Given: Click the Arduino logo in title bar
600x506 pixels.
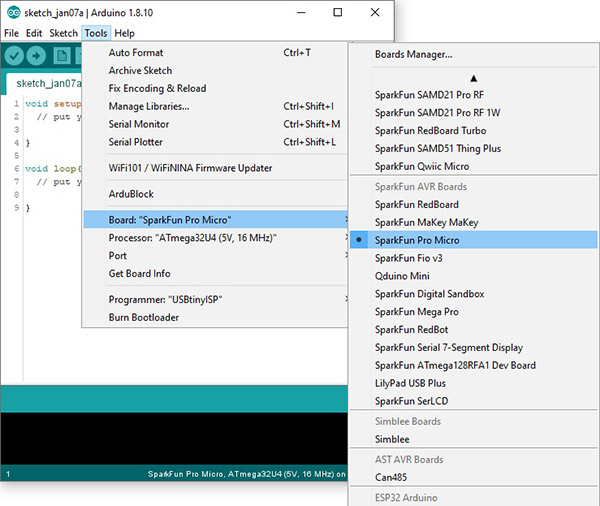Looking at the screenshot, I should click(12, 12).
